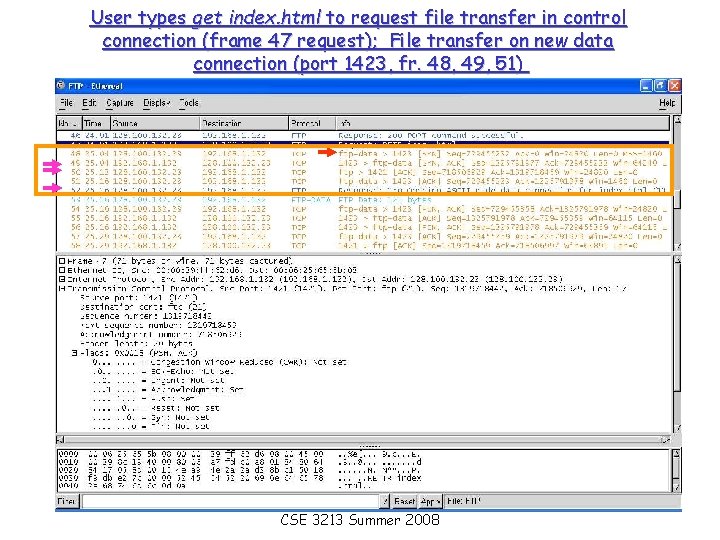Open the Edit menu
Viewport: 720px width, 540px height.
coord(89,103)
